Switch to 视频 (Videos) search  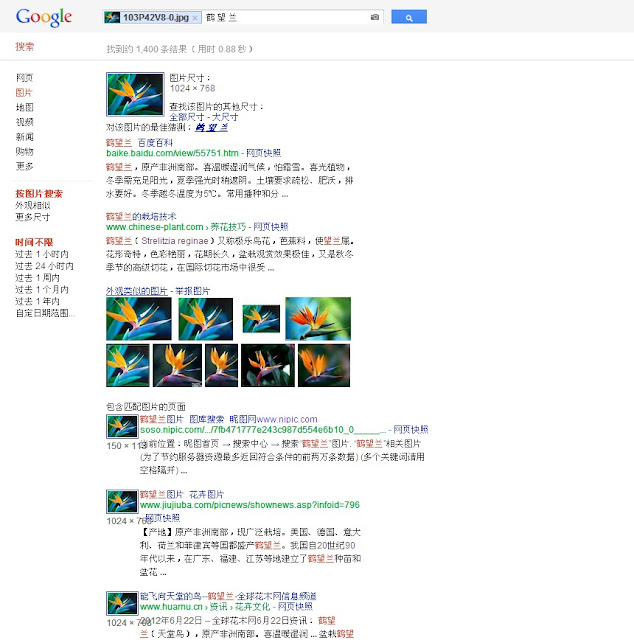(24, 122)
